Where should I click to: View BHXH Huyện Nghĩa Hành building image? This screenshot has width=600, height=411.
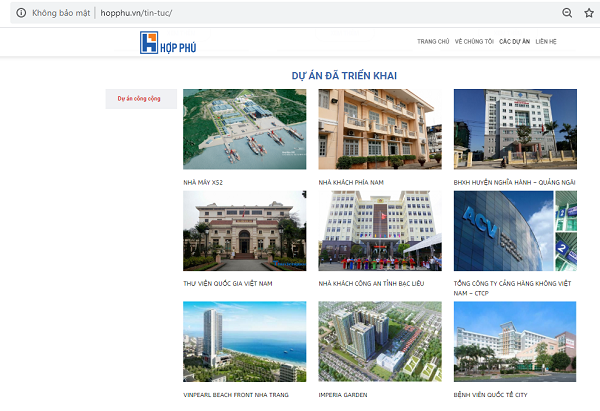pyautogui.click(x=515, y=129)
